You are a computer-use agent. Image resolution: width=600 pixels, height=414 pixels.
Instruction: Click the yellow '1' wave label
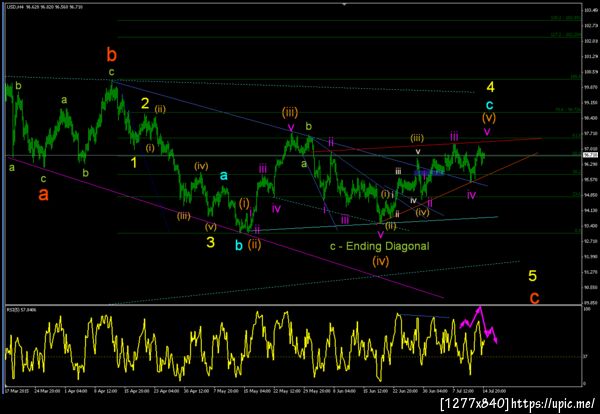[x=134, y=163]
